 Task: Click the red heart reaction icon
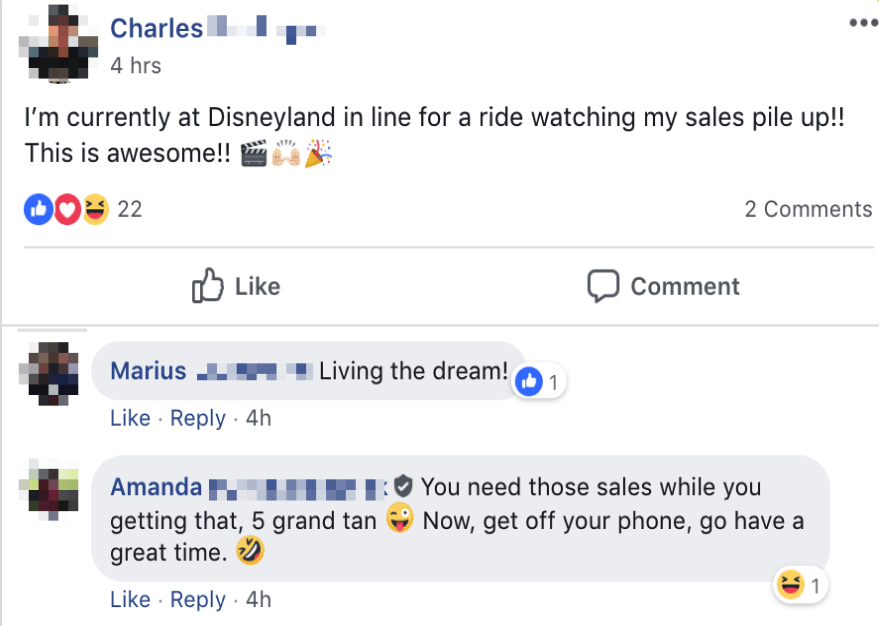[x=66, y=209]
